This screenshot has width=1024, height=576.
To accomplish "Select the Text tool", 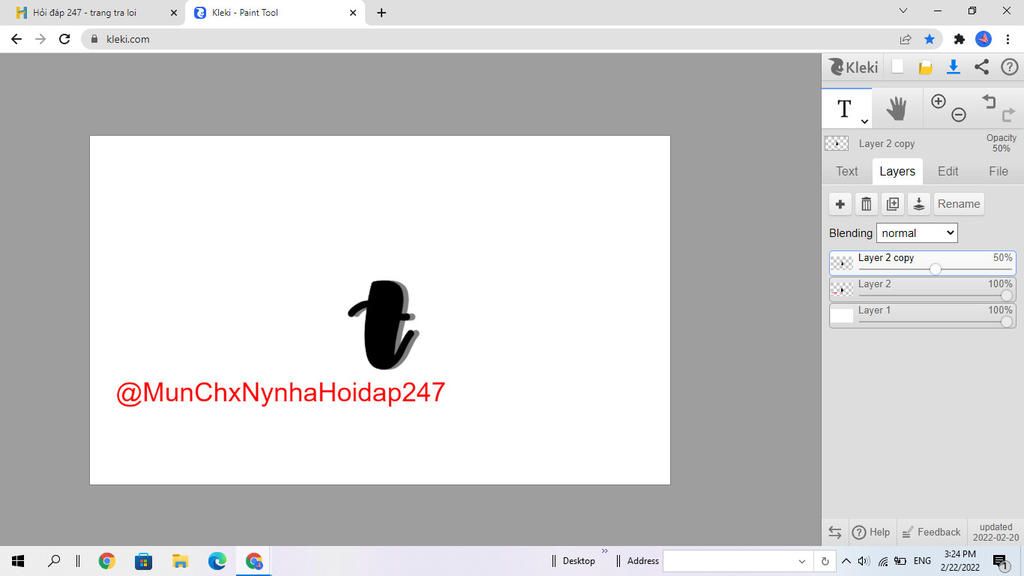I will coord(846,108).
